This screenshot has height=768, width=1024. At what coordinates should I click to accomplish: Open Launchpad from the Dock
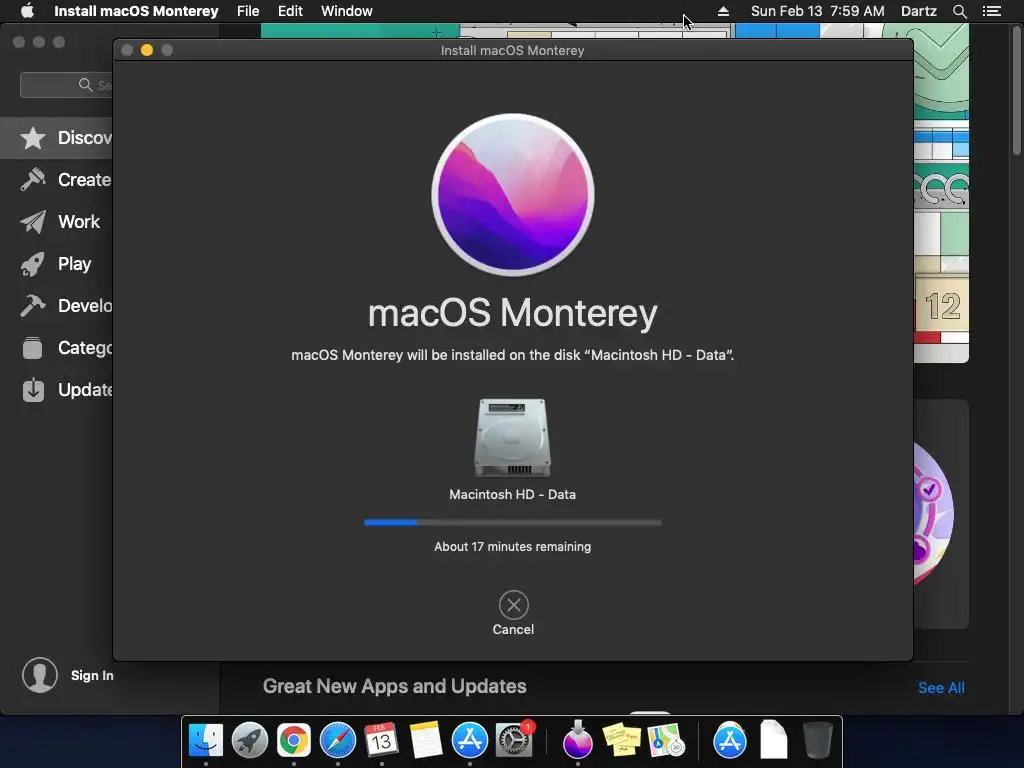[249, 741]
